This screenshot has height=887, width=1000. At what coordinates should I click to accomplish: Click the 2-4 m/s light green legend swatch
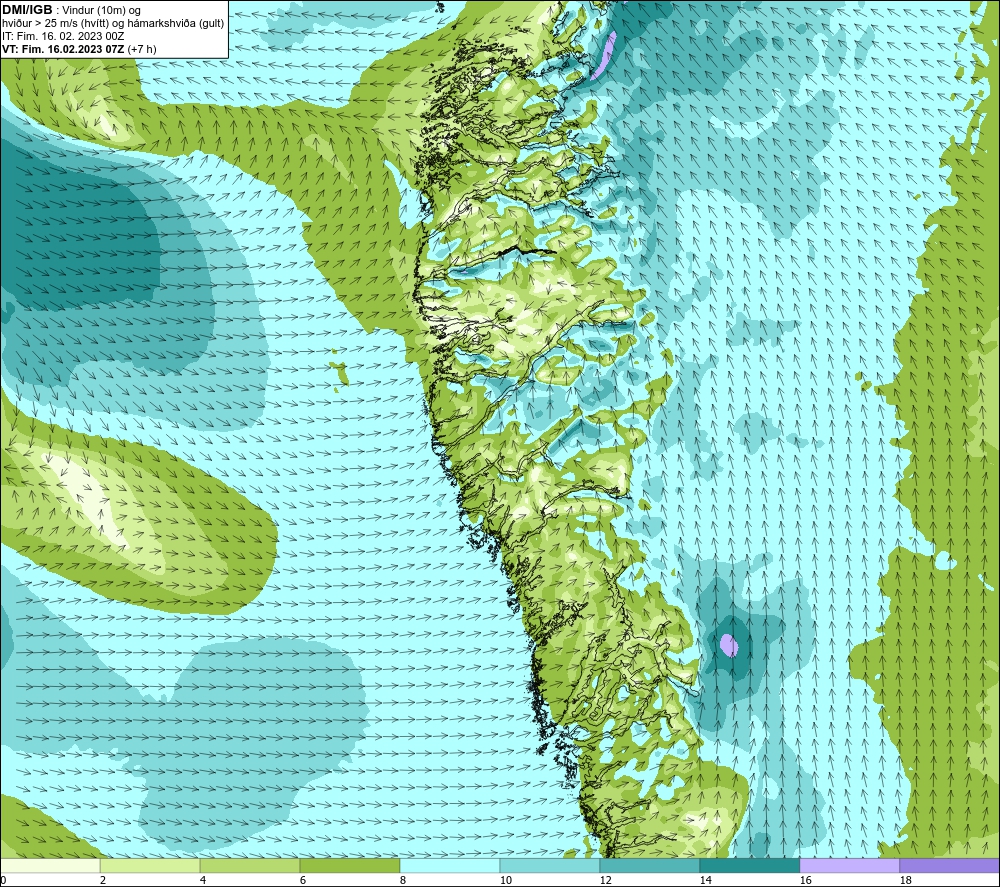pyautogui.click(x=150, y=865)
